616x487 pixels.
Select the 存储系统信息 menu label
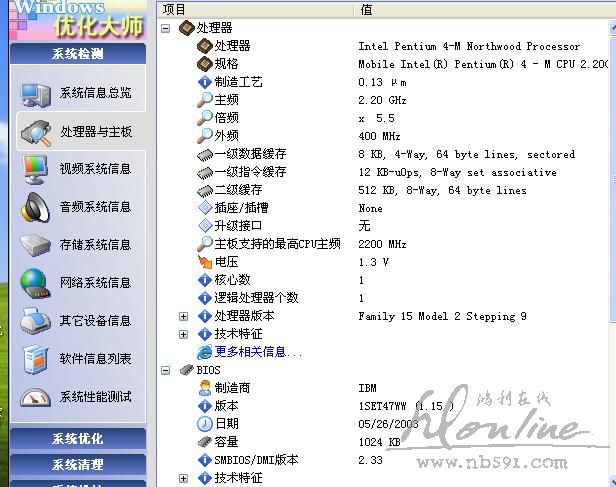click(95, 245)
